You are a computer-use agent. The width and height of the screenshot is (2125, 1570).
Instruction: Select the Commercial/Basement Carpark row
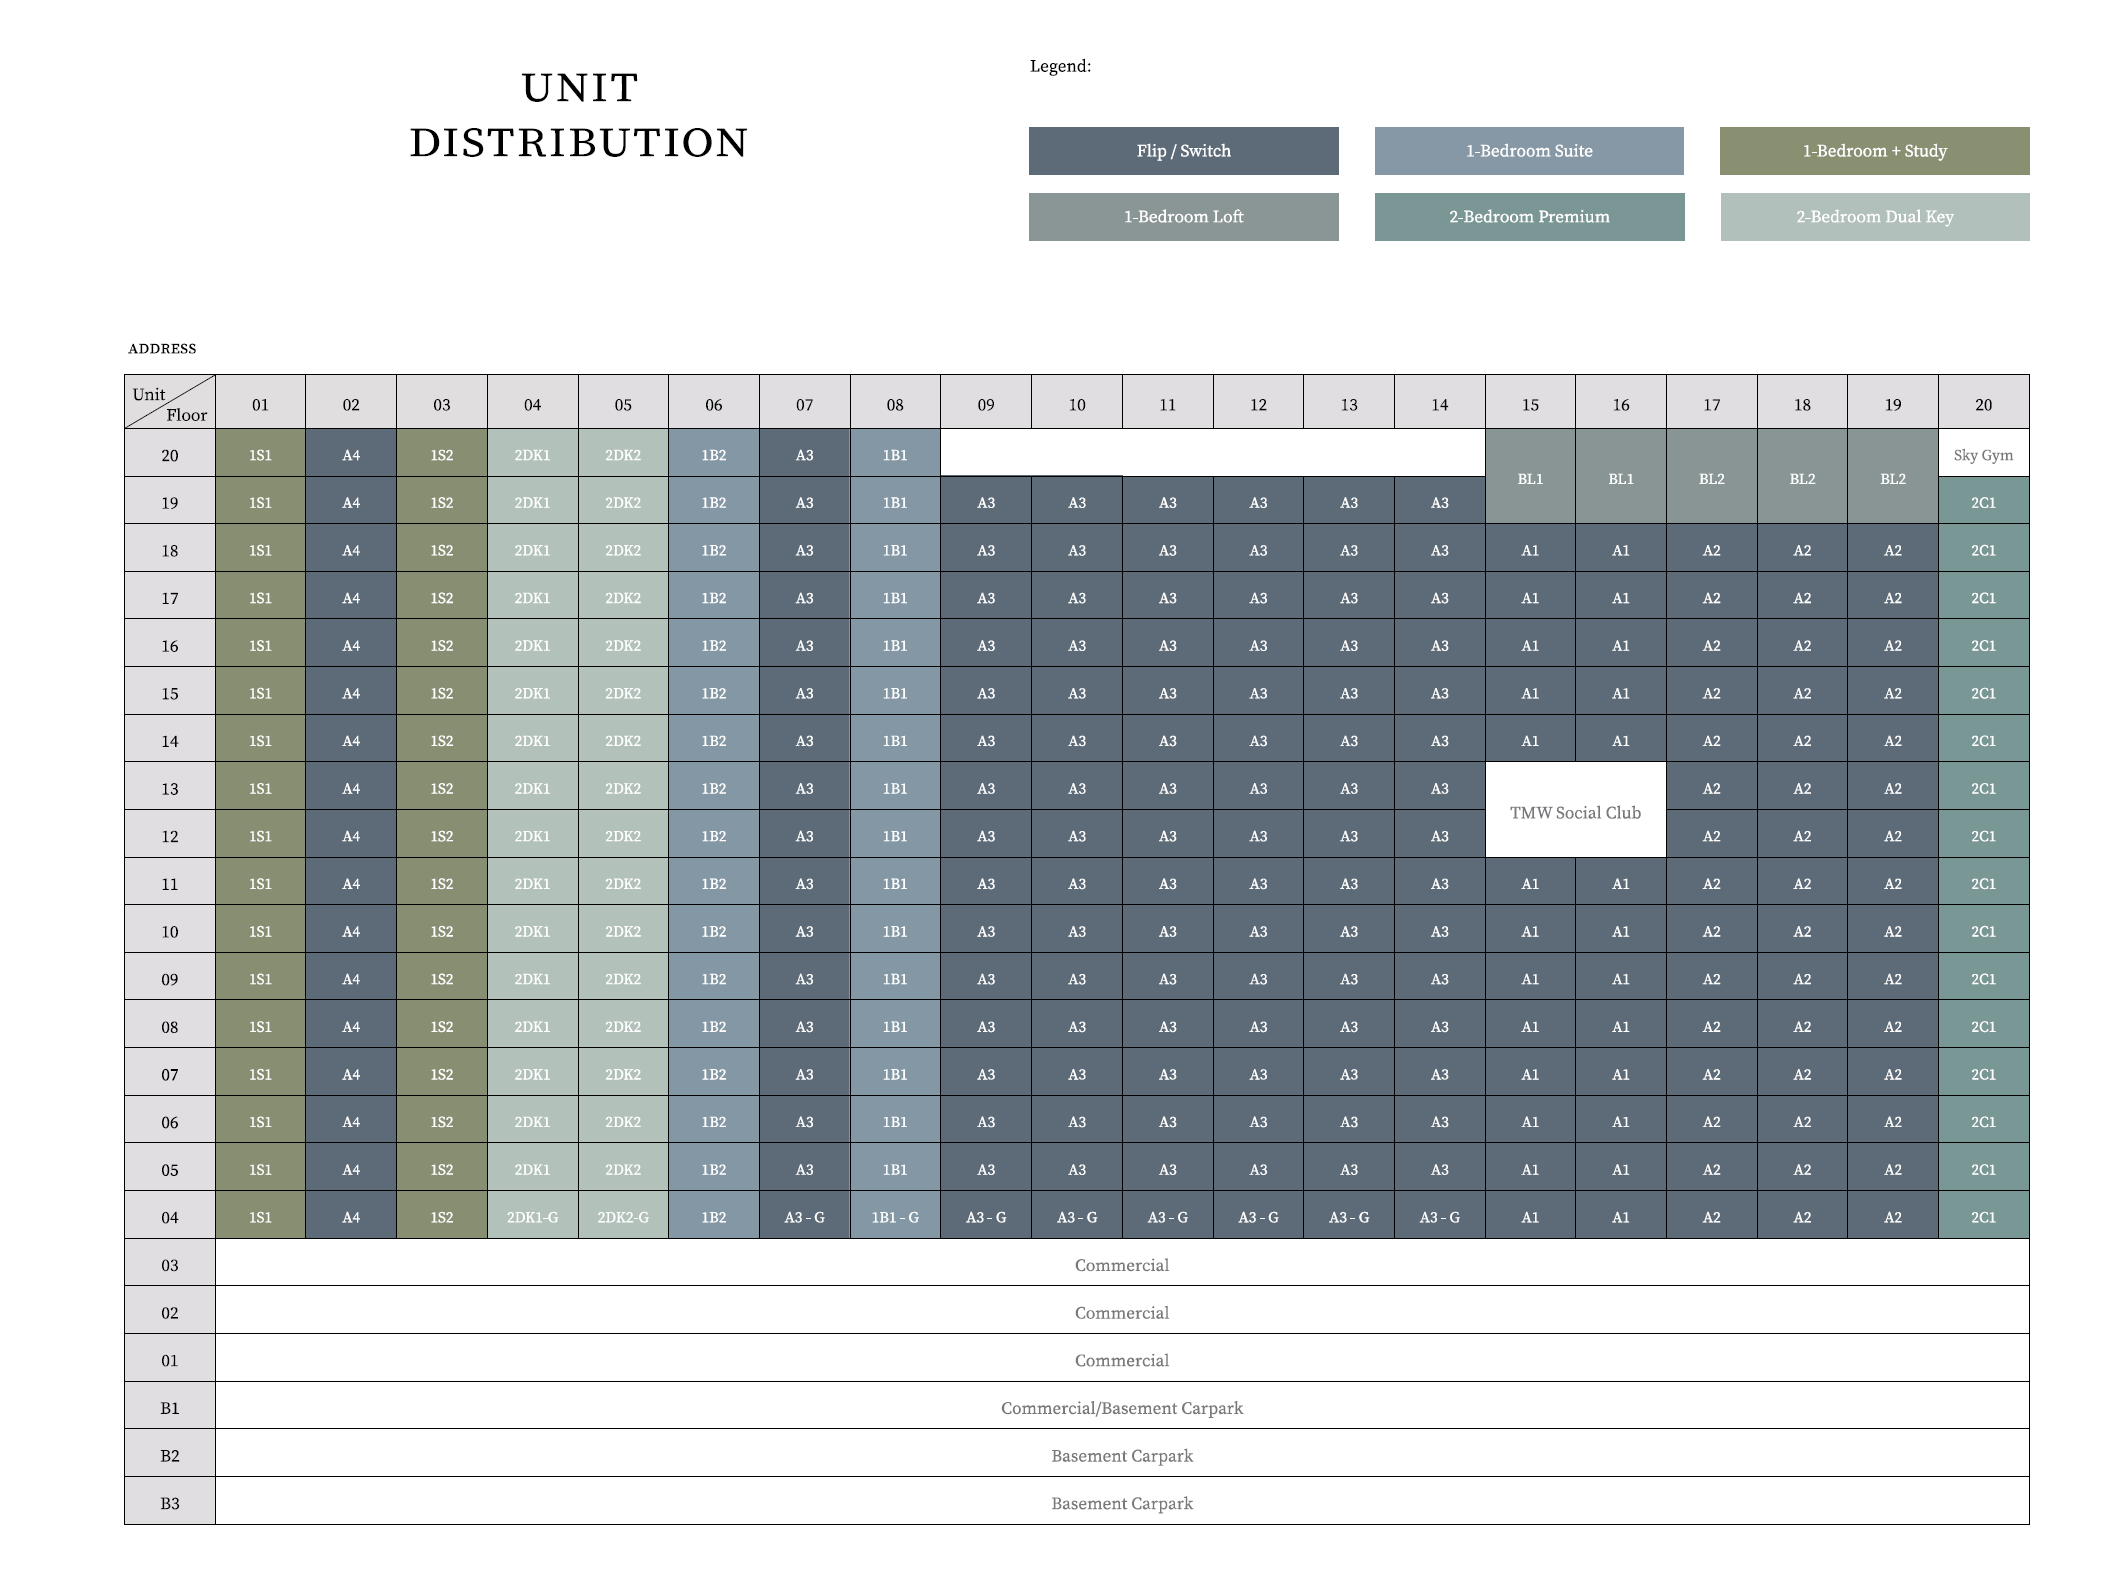click(1121, 1408)
